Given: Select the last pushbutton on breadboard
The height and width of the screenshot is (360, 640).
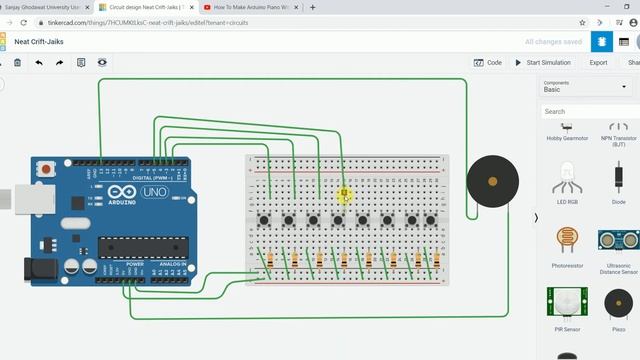Looking at the screenshot, I should [430, 220].
